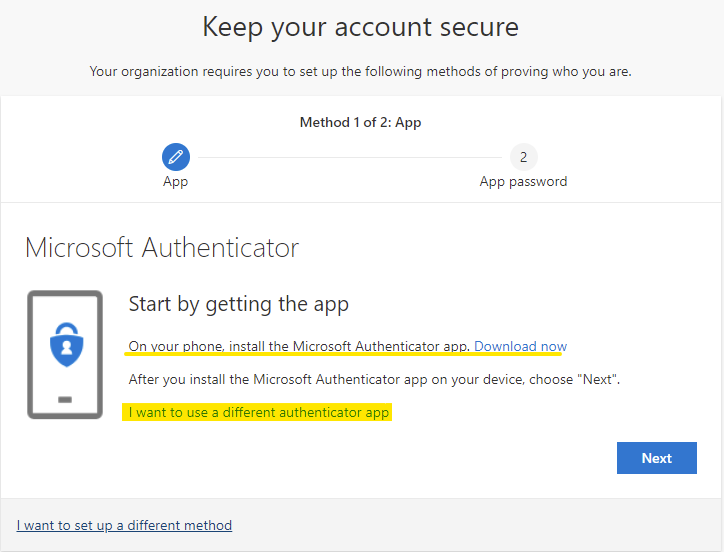724x552 pixels.
Task: Click the On your phone install instruction text
Action: point(299,346)
